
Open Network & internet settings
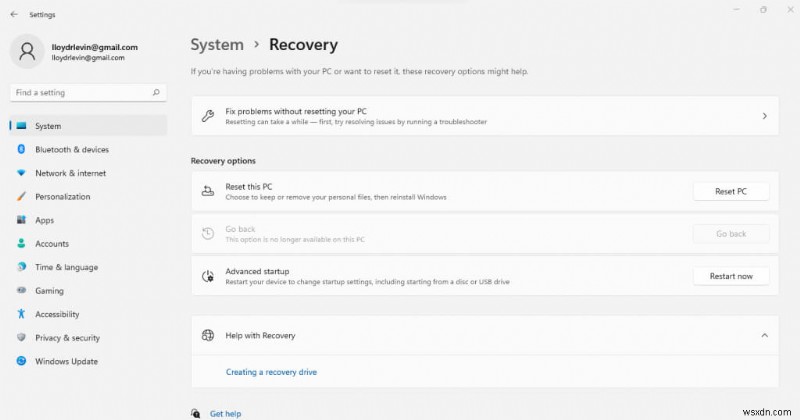pos(88,173)
